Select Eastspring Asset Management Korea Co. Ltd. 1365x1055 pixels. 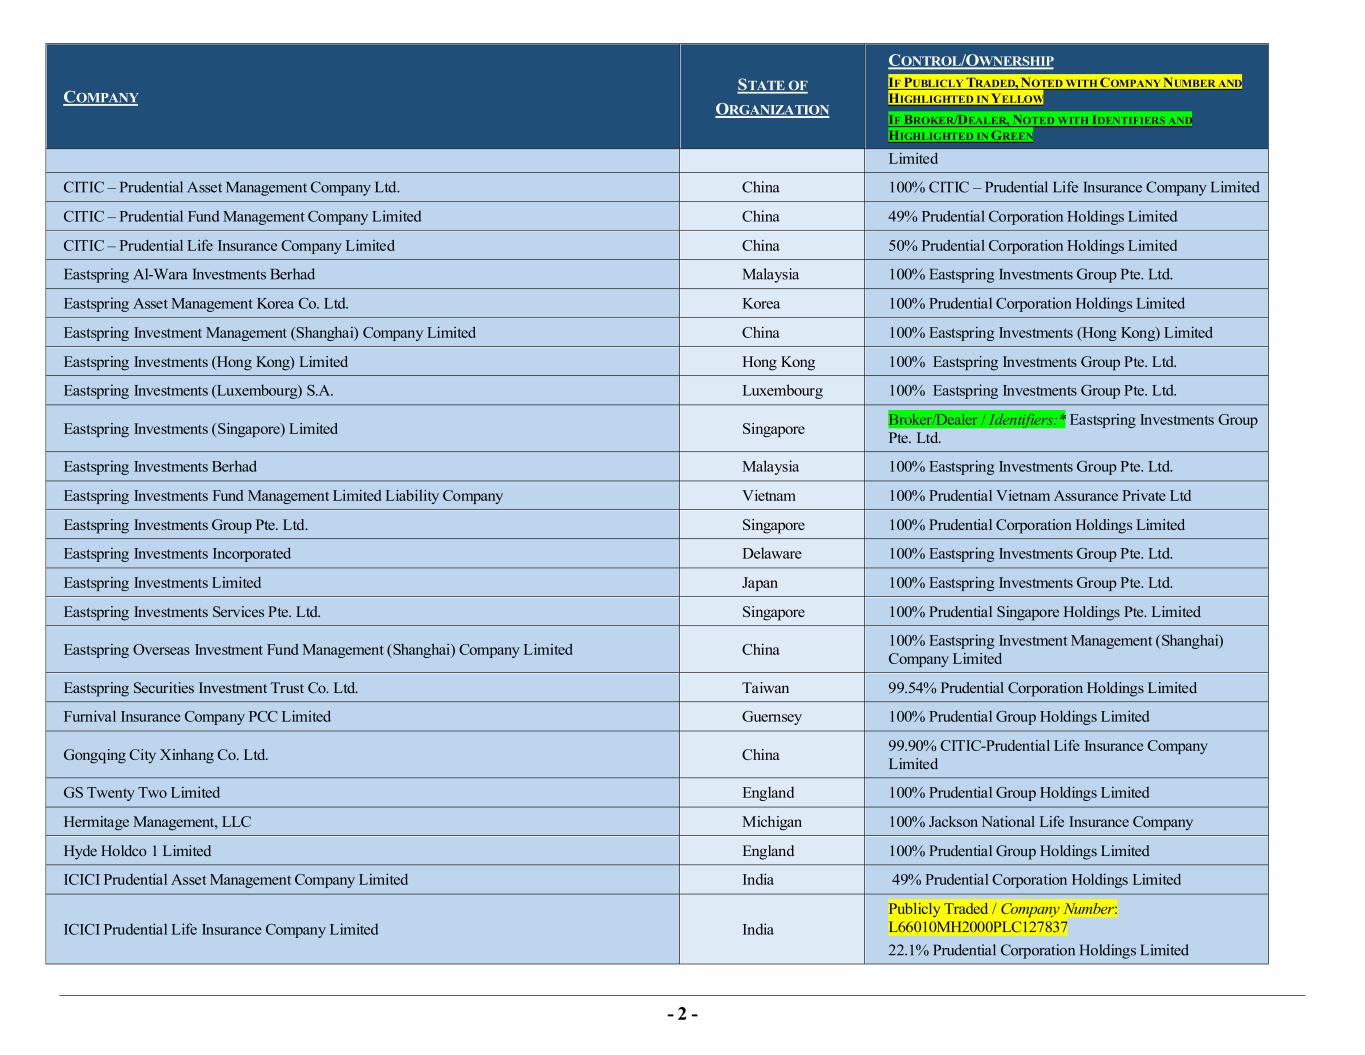[x=206, y=303]
